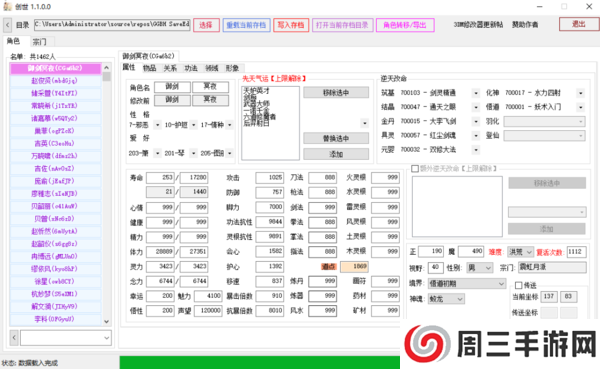Expand the 化神 700017 dropdown
600x369 pixels.
pos(580,93)
